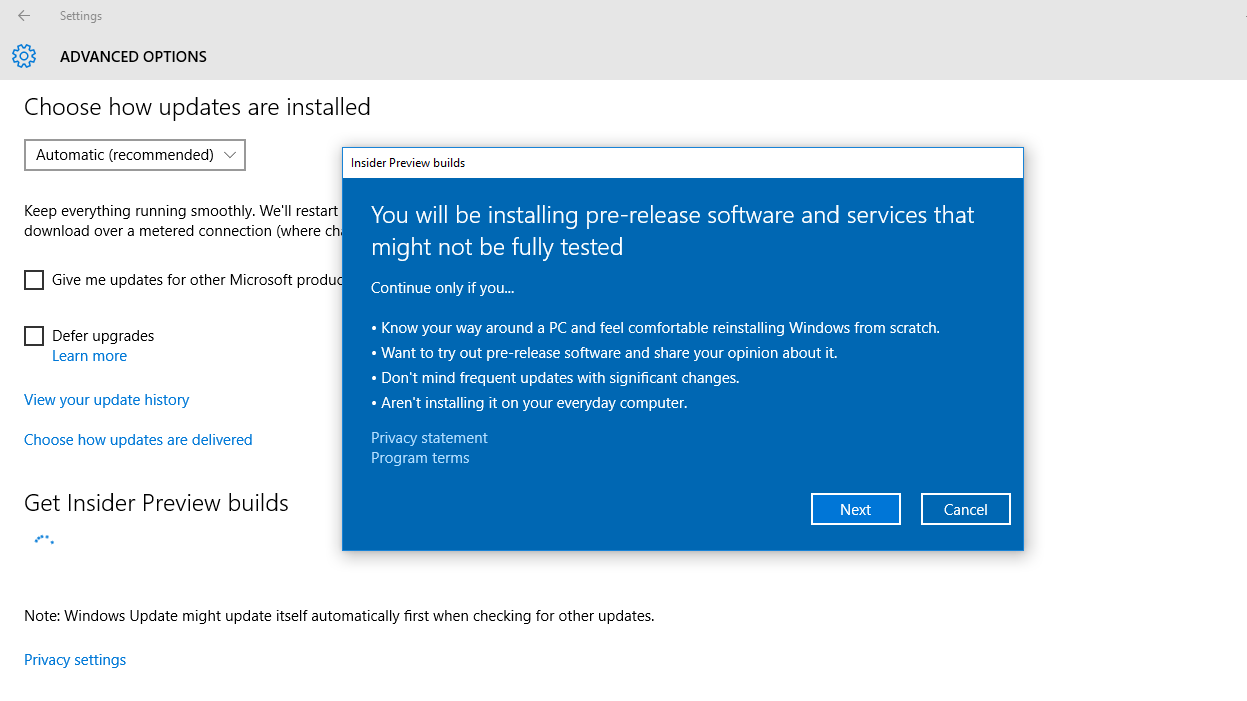
Task: Click 'Know your way around a PC' line
Action: pyautogui.click(x=655, y=328)
